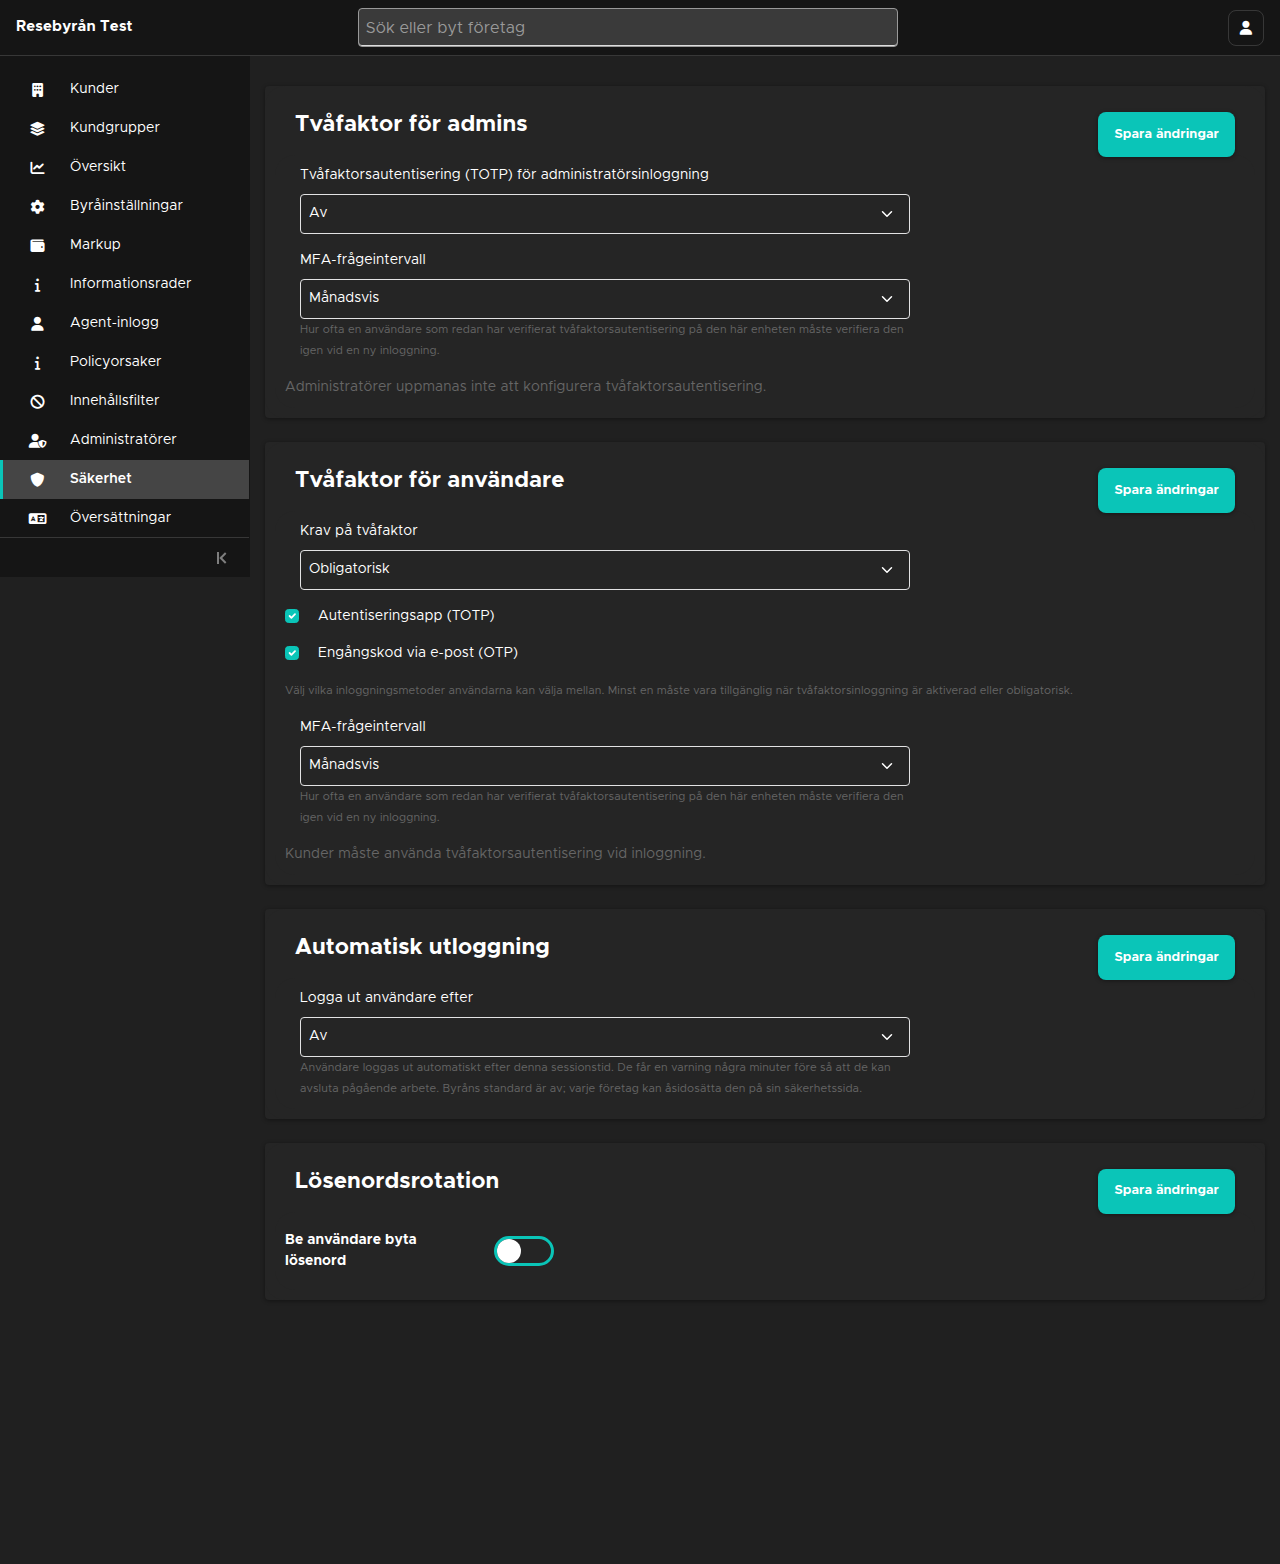Open Kundgrupper menu item
Screen dimensions: 1280x1564
[x=125, y=128]
